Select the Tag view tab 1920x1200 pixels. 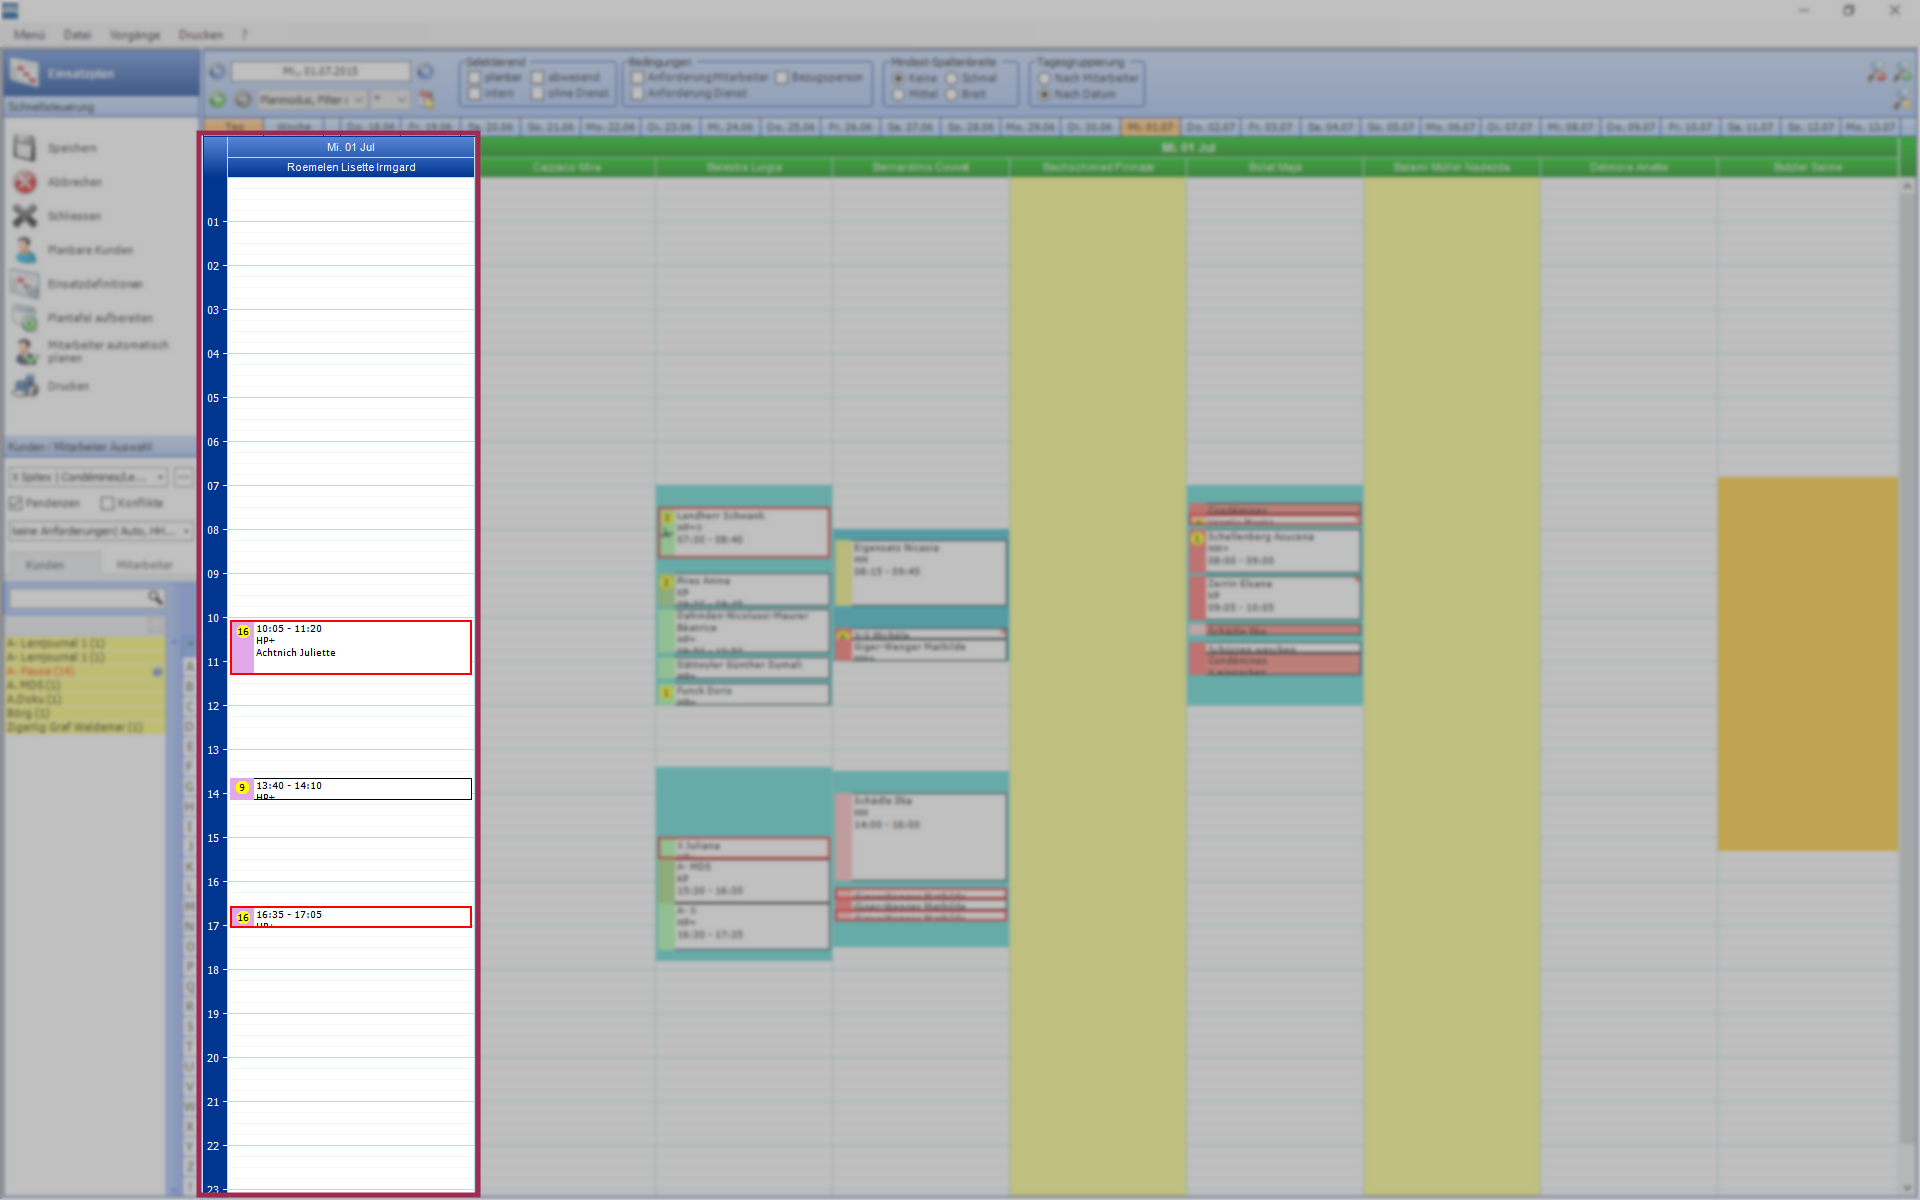click(234, 127)
